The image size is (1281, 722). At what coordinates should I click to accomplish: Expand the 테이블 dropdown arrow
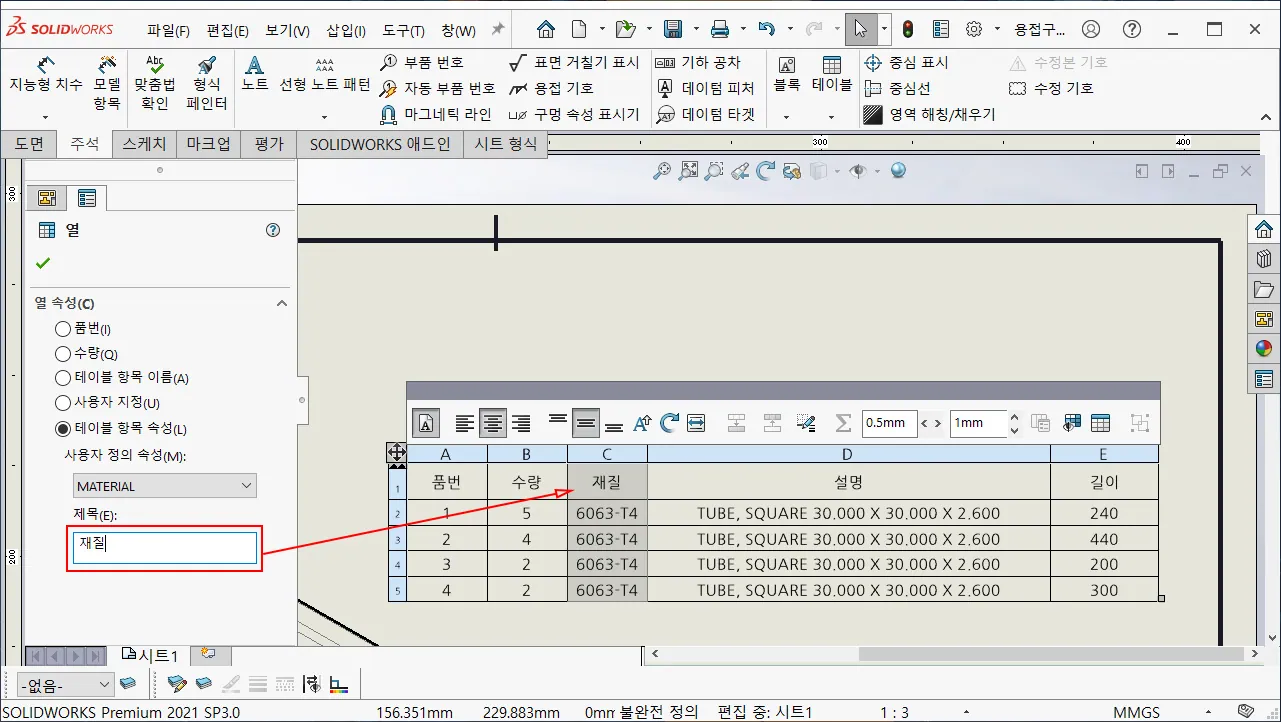pyautogui.click(x=831, y=117)
